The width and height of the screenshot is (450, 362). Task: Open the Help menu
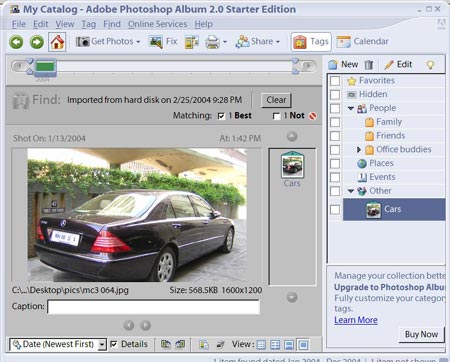coord(204,24)
